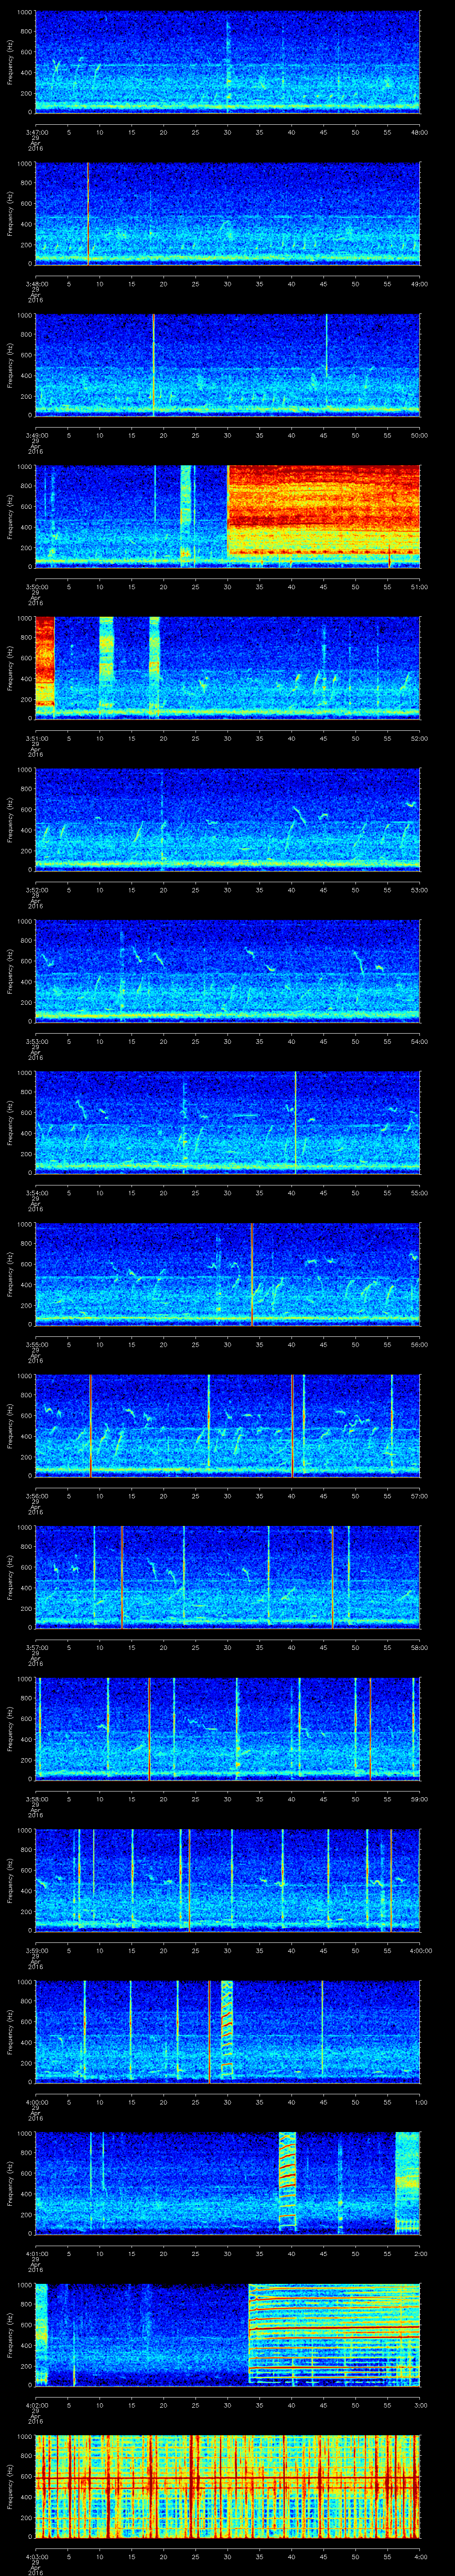Image resolution: width=455 pixels, height=2576 pixels.
Task: Click the red vertical spike in the 3:48:00 panel
Action: tap(88, 213)
